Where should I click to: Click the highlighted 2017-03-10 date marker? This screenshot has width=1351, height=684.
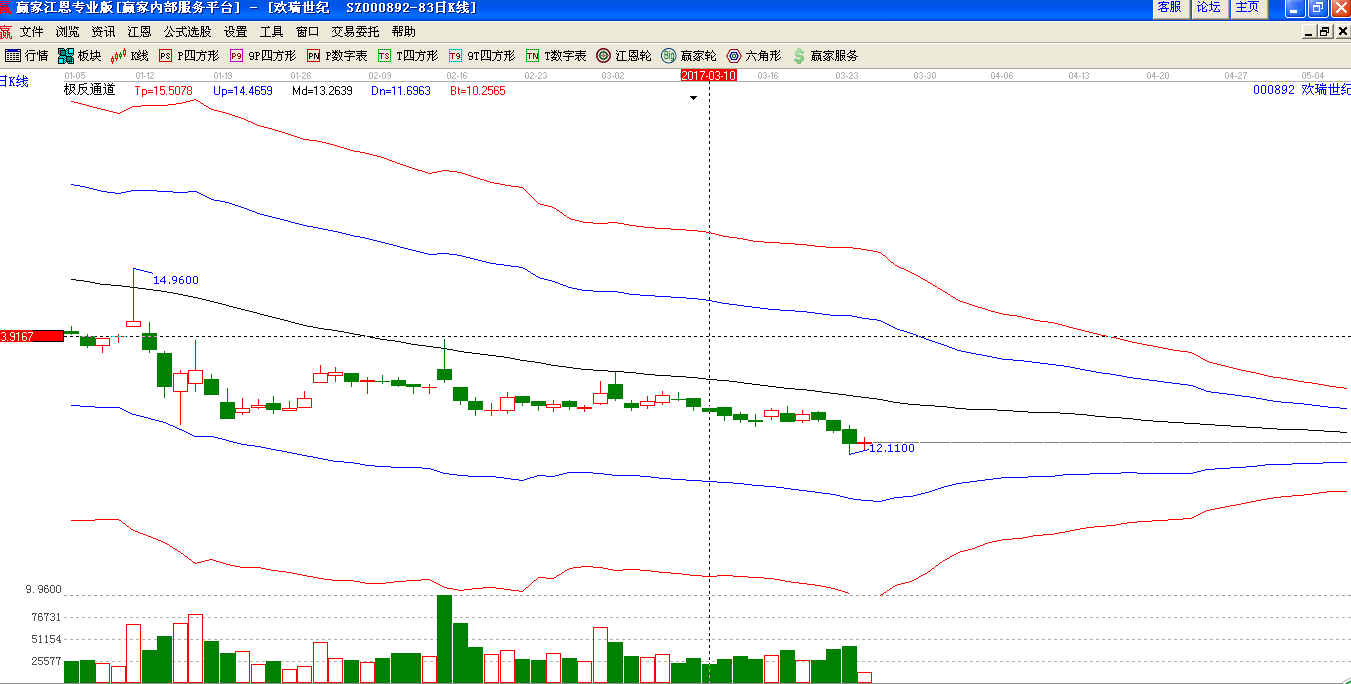[x=709, y=75]
